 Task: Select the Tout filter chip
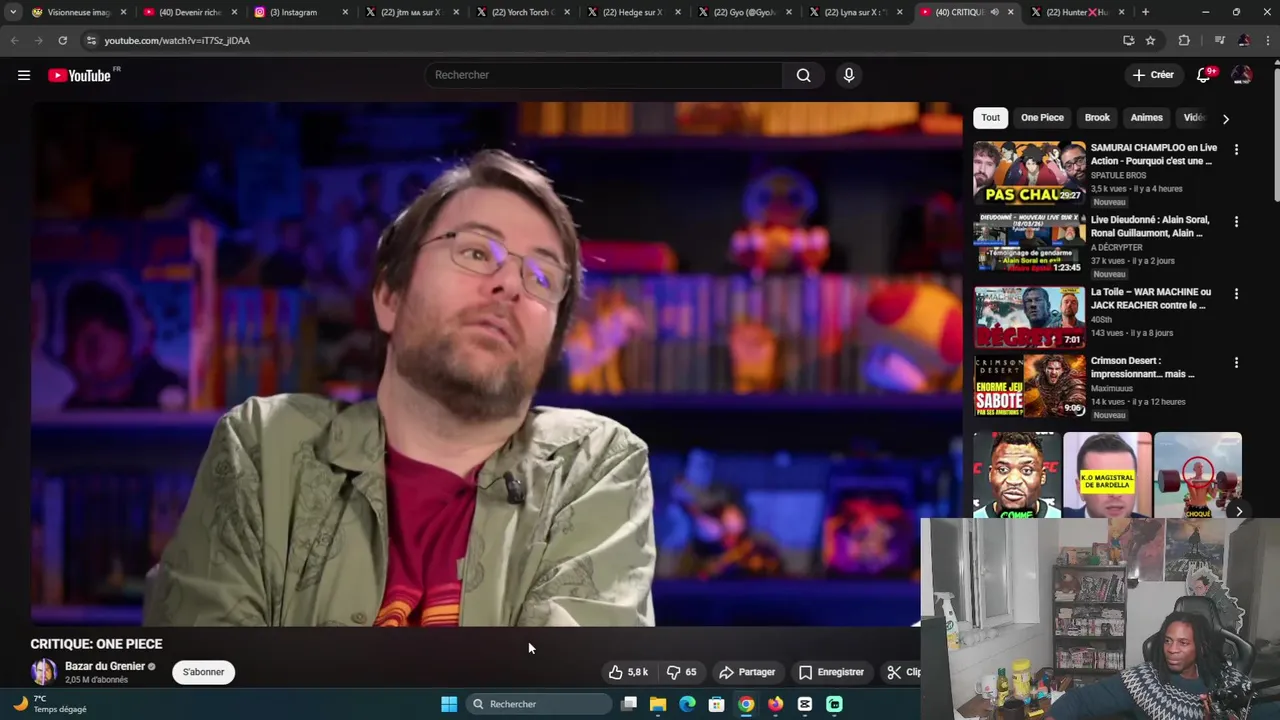coord(990,118)
